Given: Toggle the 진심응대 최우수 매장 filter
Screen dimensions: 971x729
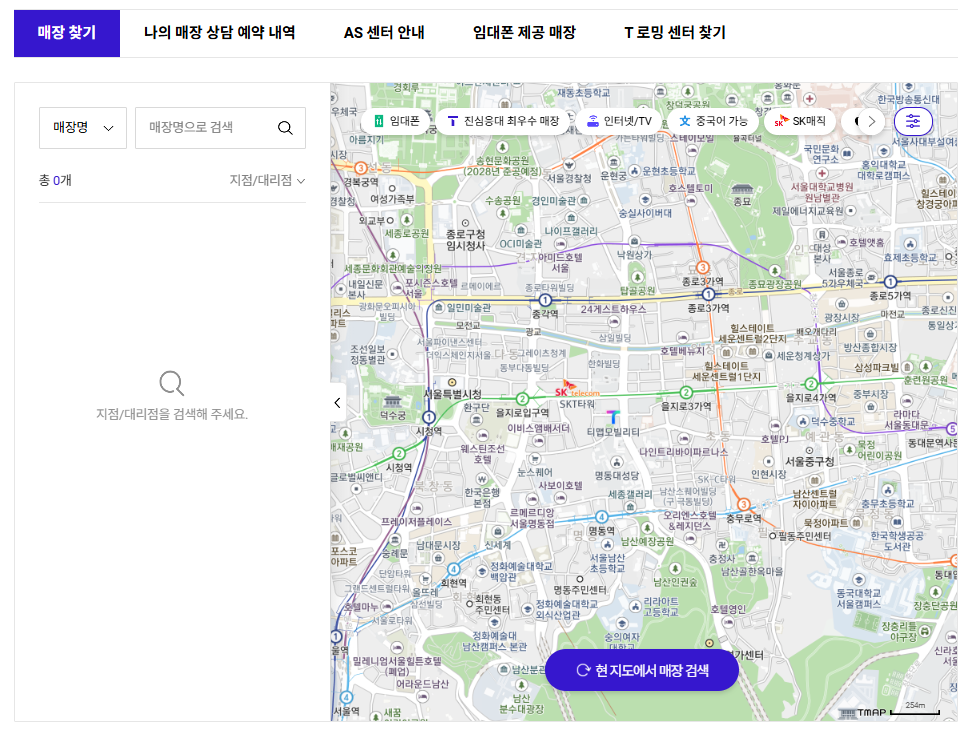Looking at the screenshot, I should (503, 121).
